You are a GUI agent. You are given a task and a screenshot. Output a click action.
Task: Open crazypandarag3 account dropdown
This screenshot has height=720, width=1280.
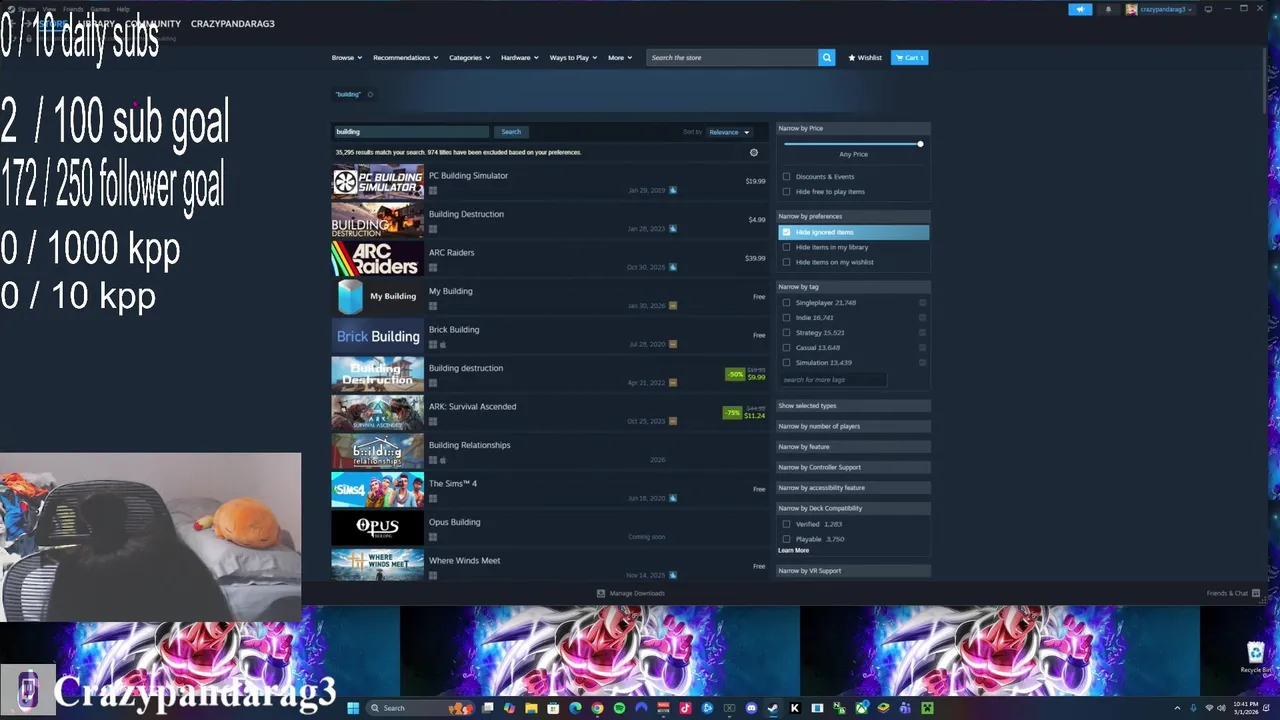[1160, 9]
